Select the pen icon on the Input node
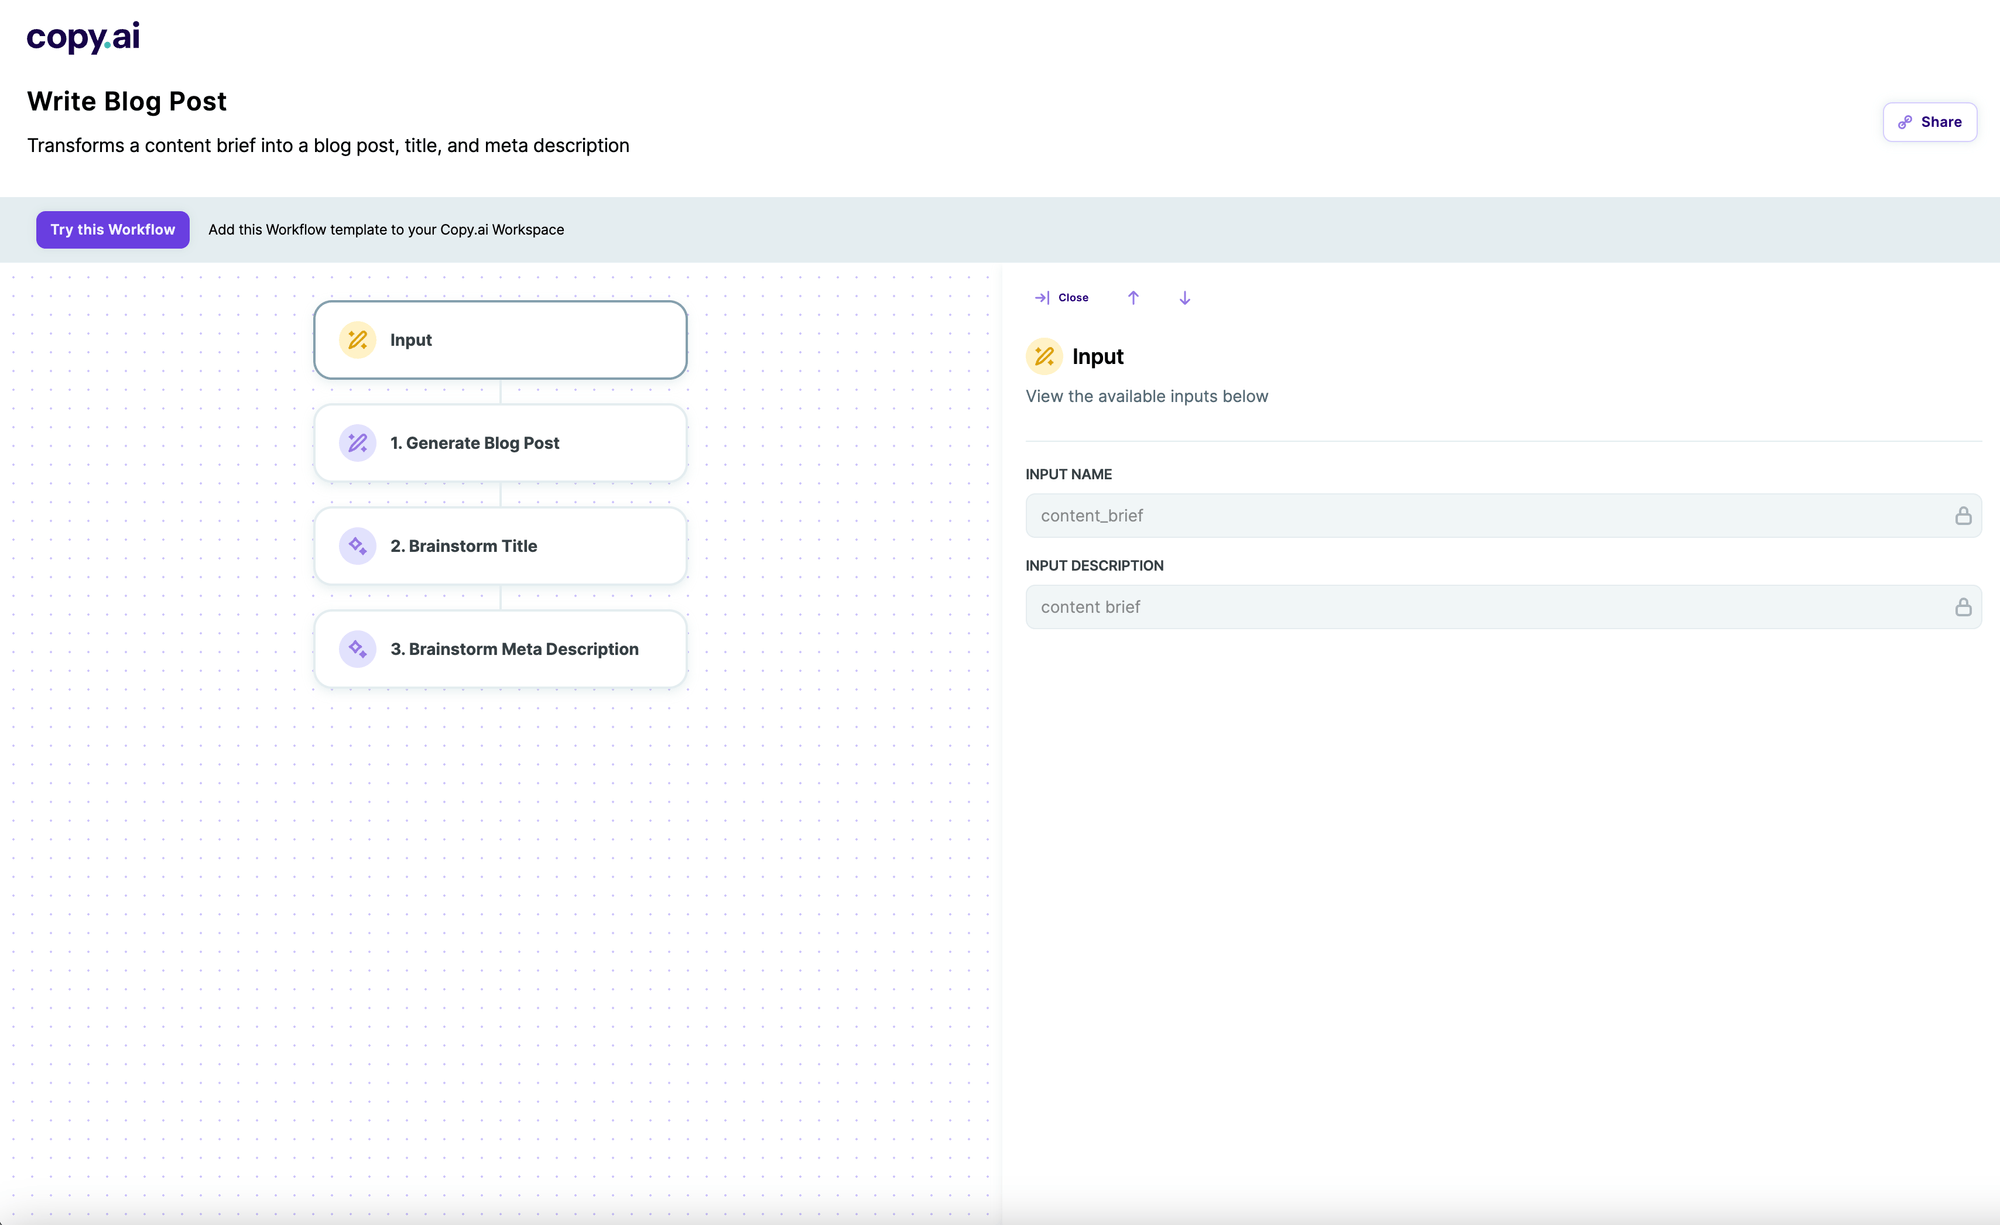2000x1225 pixels. click(357, 340)
